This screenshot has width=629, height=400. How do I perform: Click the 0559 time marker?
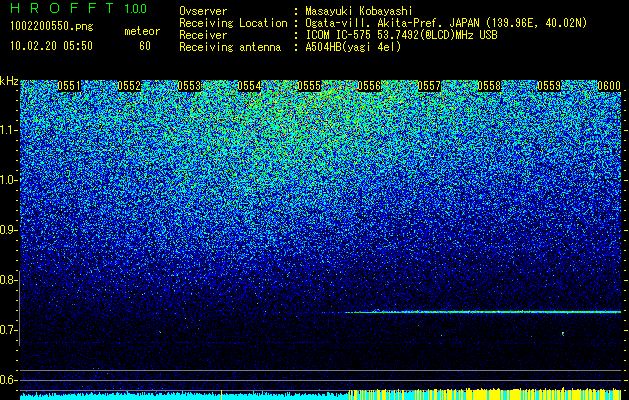[549, 86]
